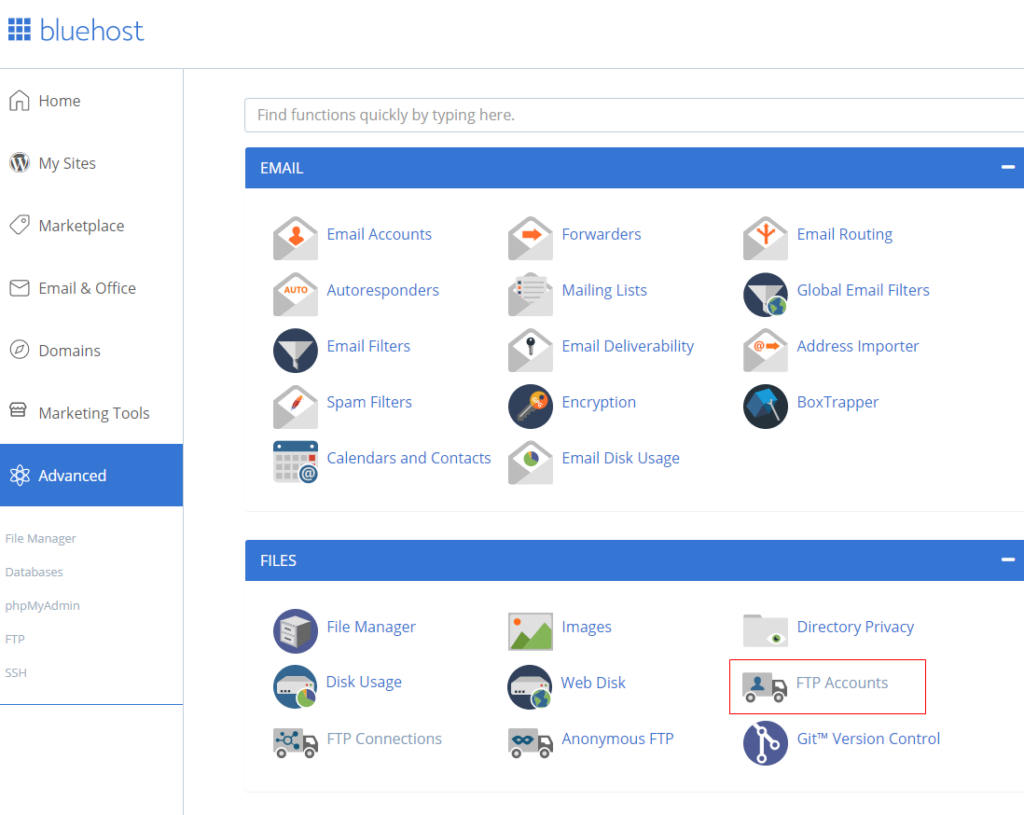Open File Manager sidebar sublink
The height and width of the screenshot is (815, 1024).
coord(40,539)
